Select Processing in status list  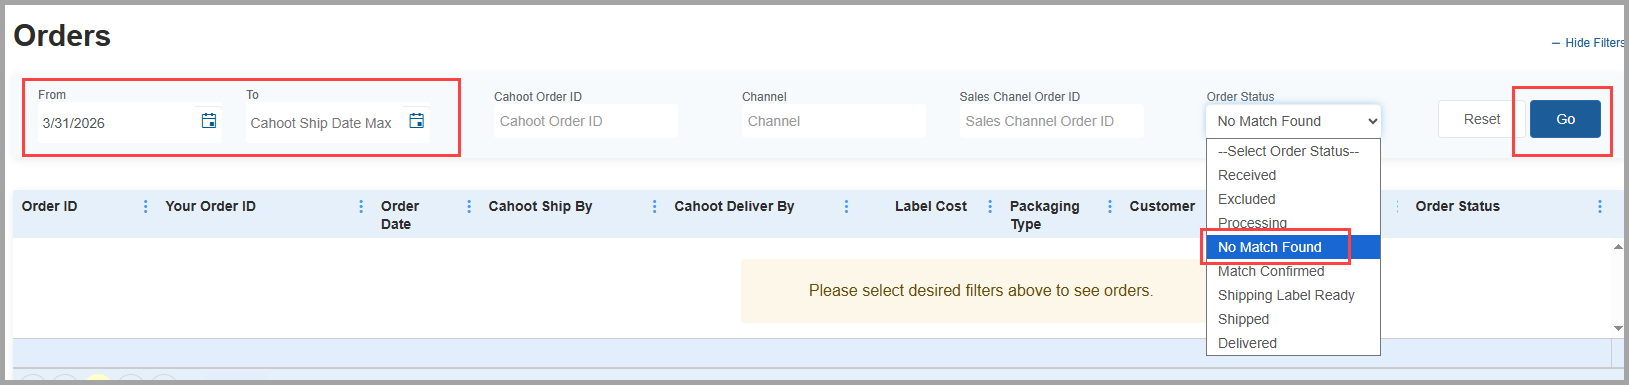[x=1293, y=223]
